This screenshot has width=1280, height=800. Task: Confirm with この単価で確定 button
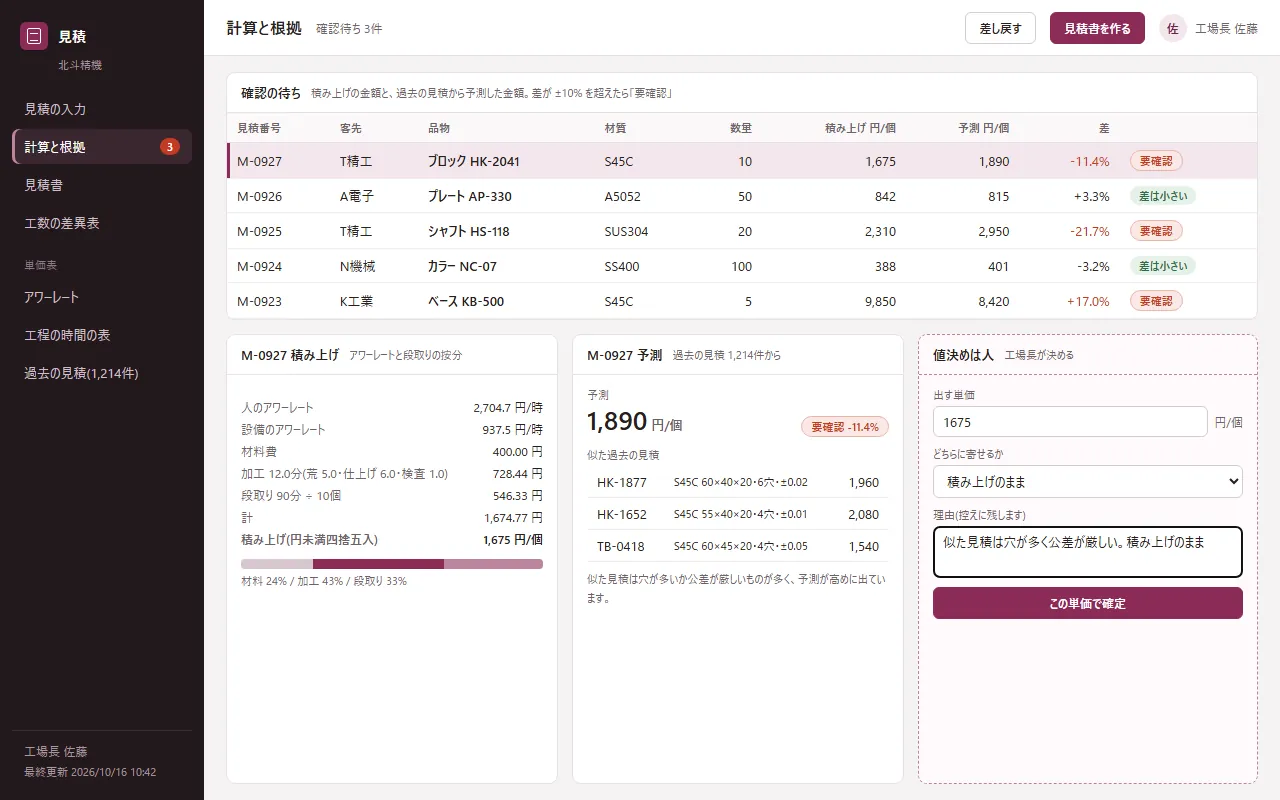pyautogui.click(x=1088, y=603)
